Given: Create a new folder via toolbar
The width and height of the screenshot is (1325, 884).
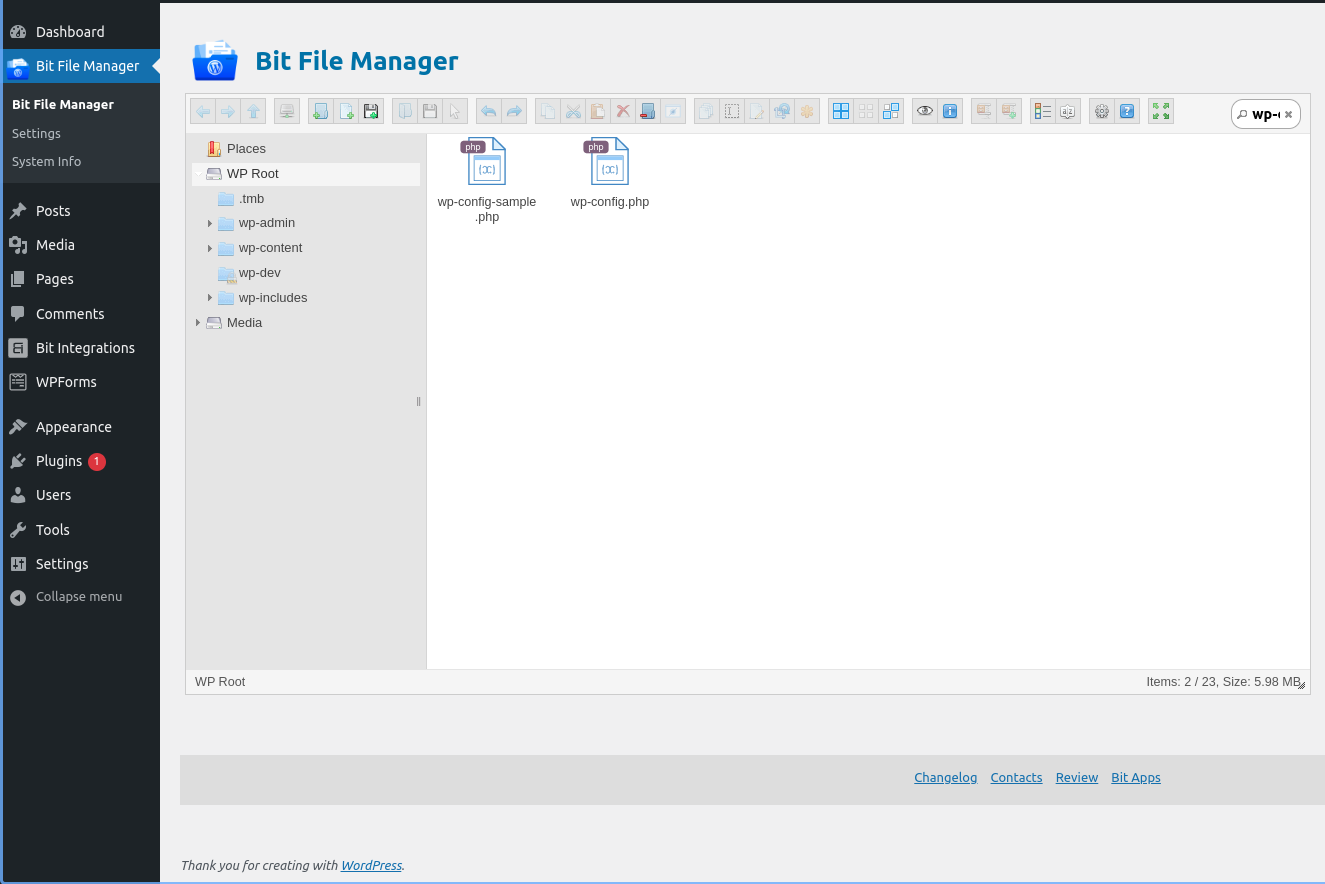Looking at the screenshot, I should 321,111.
